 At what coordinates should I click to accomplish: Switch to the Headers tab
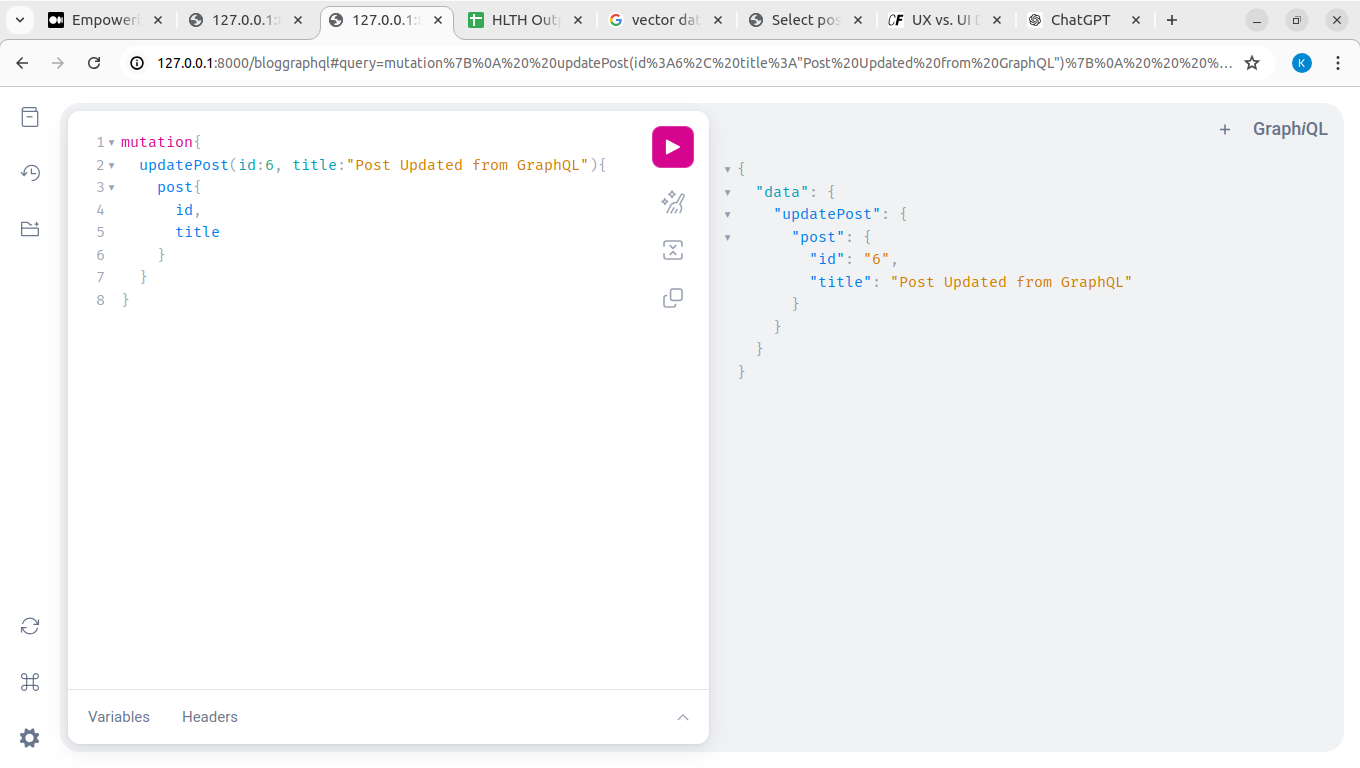(x=210, y=717)
